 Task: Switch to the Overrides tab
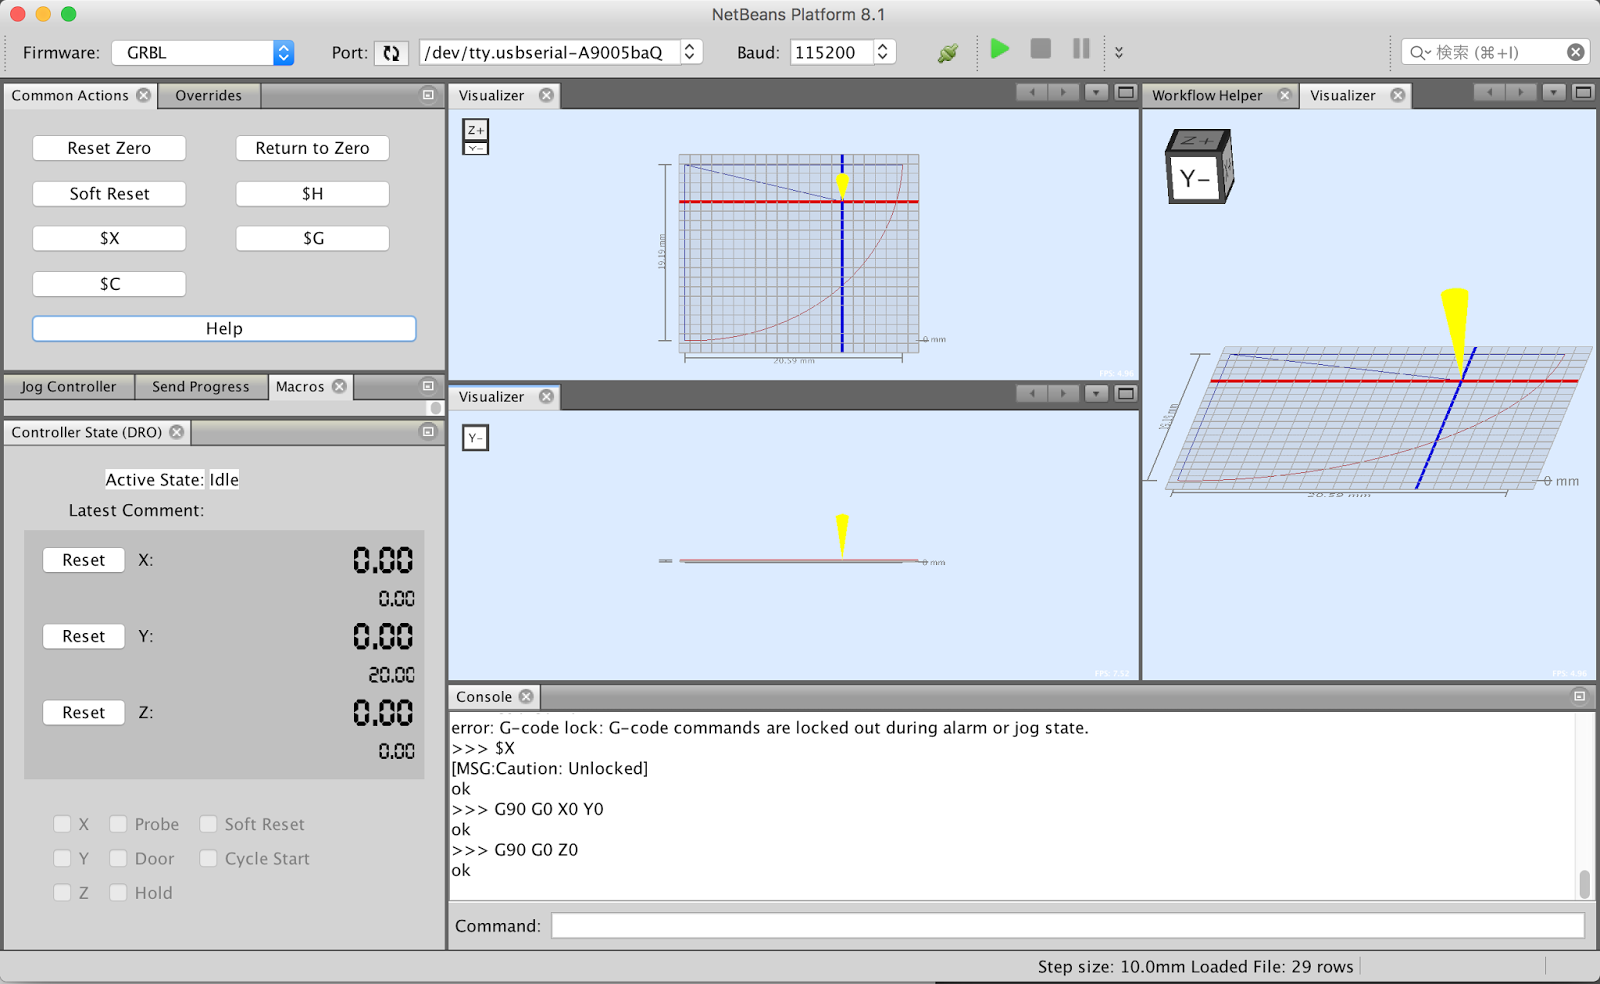[x=208, y=95]
